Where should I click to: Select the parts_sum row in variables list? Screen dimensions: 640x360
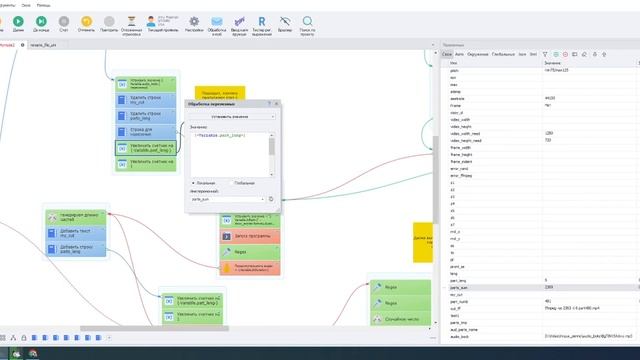(x=539, y=287)
